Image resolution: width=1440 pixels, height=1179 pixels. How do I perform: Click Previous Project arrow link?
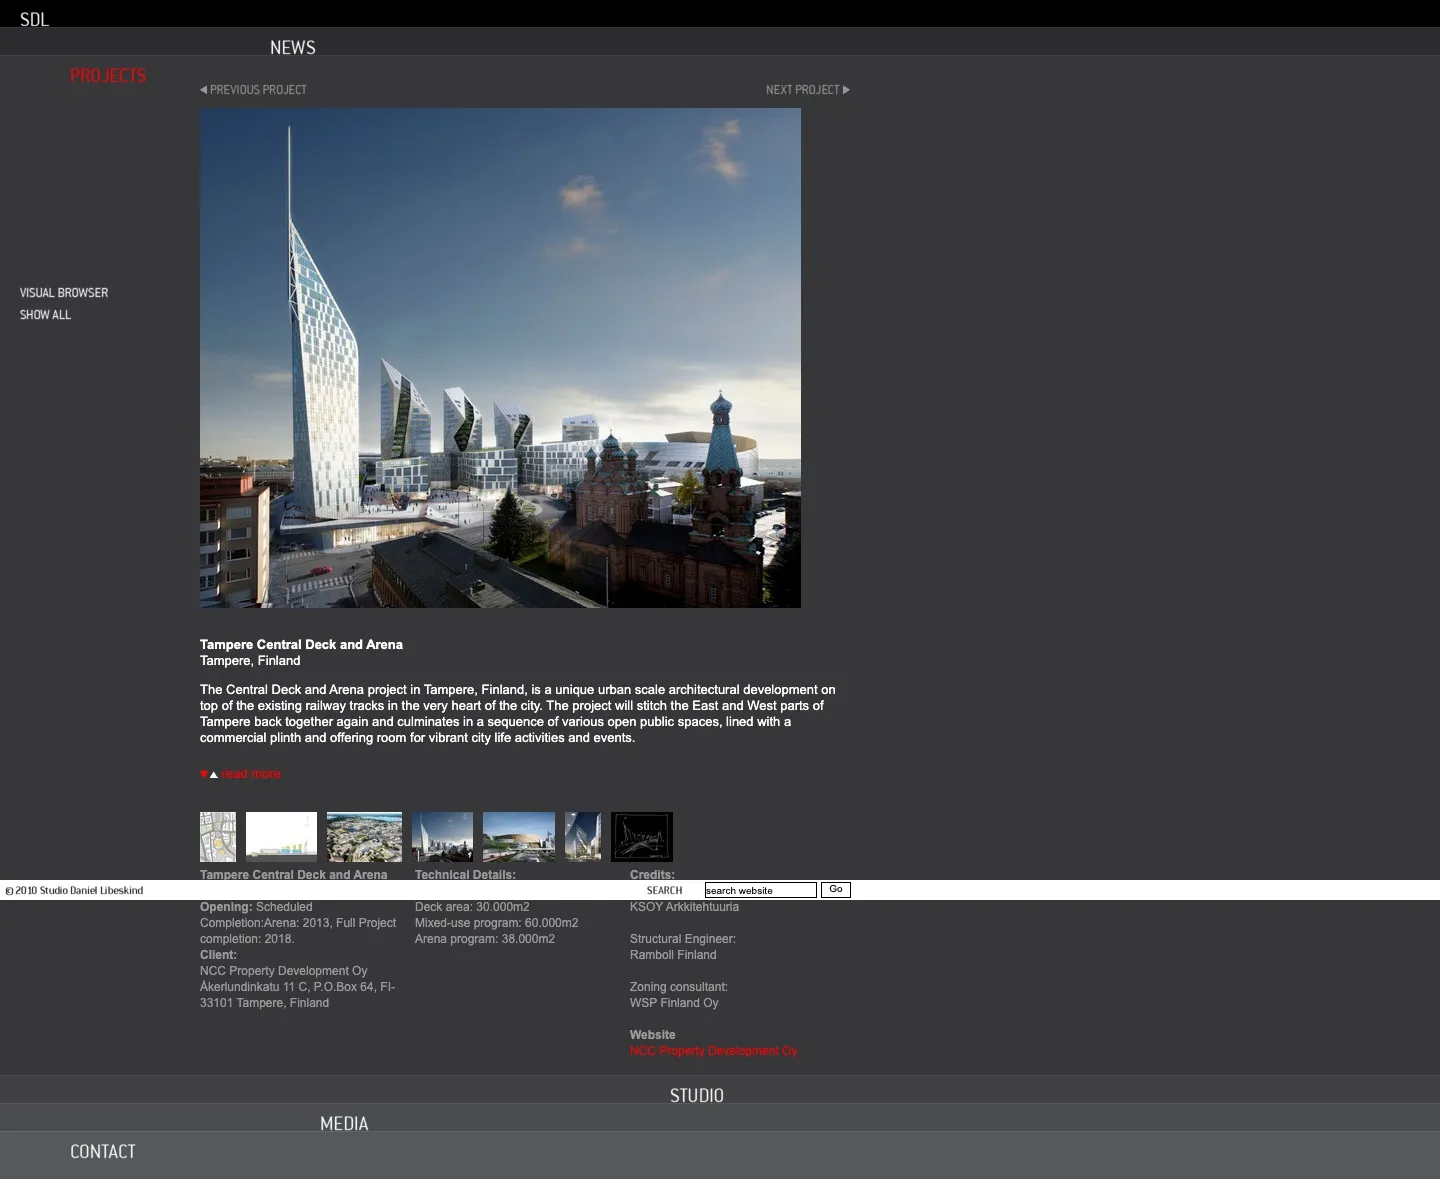pos(253,90)
